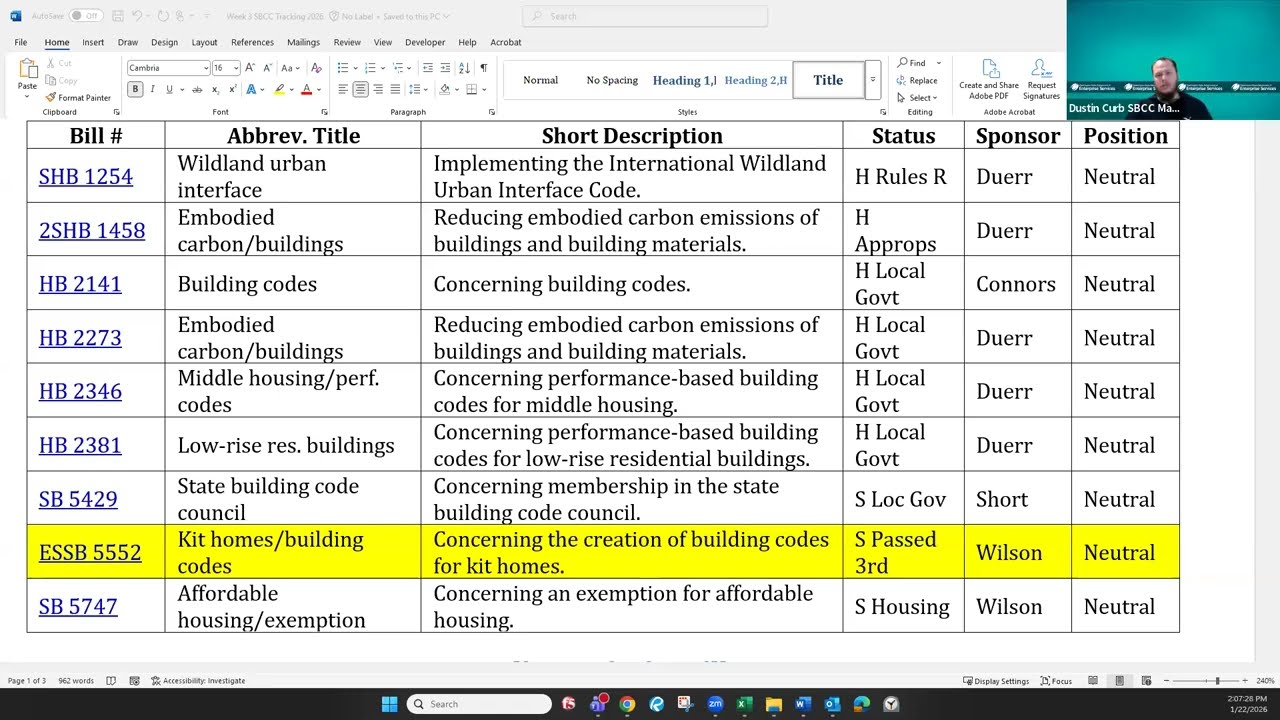Switch to the Insert tab

[x=93, y=42]
